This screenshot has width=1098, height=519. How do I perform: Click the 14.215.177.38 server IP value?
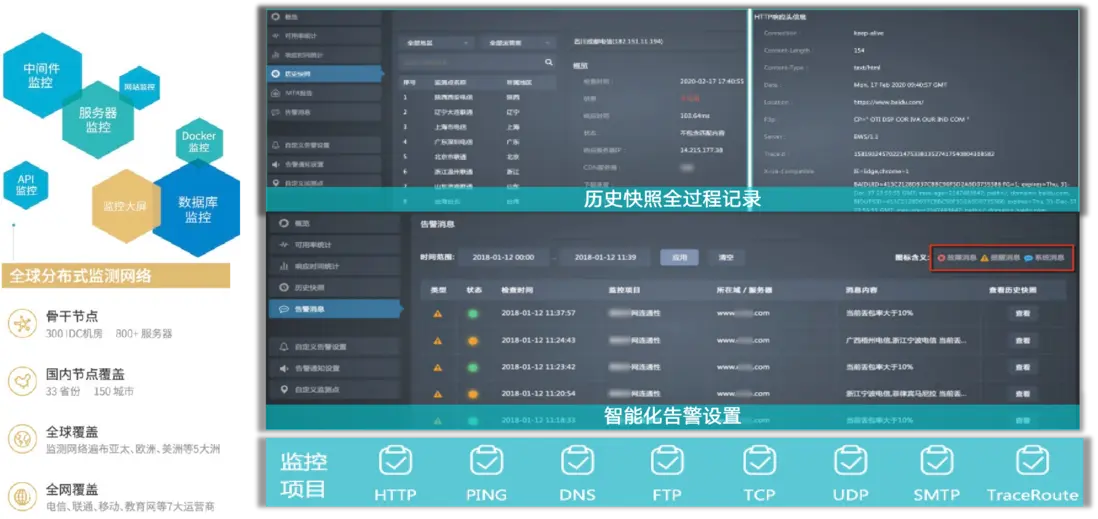(x=702, y=150)
